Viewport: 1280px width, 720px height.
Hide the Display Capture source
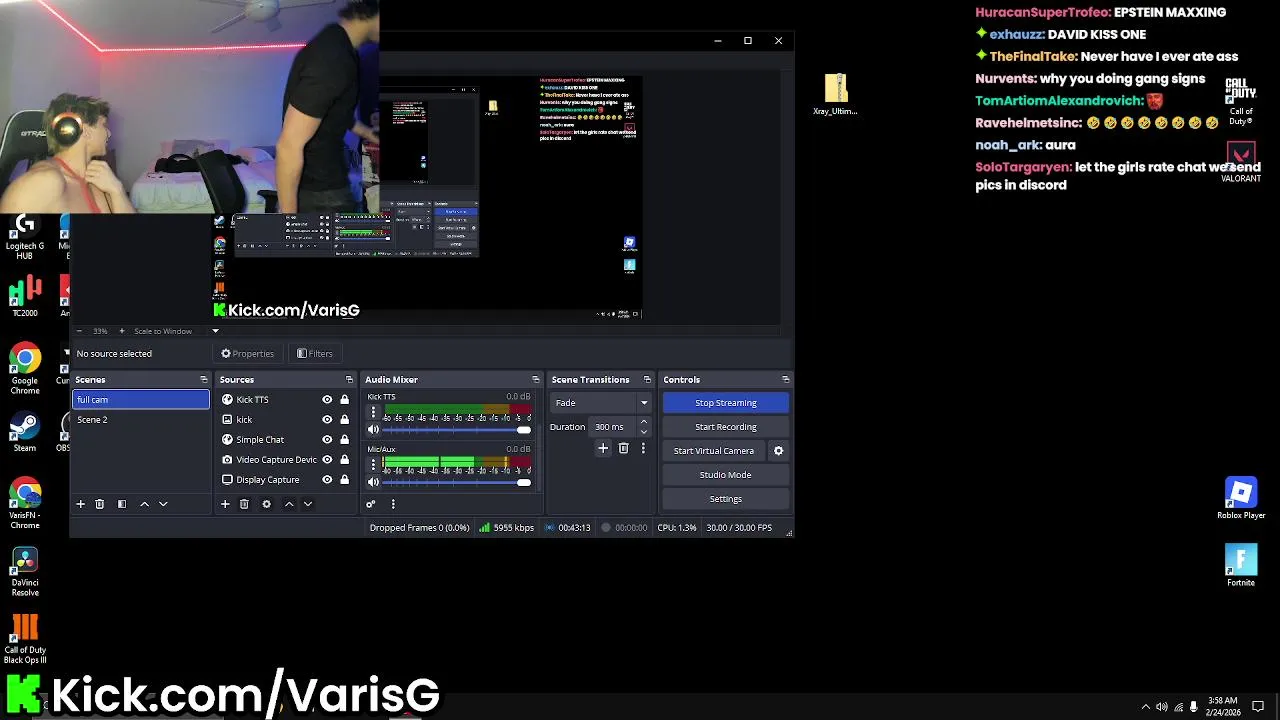327,480
